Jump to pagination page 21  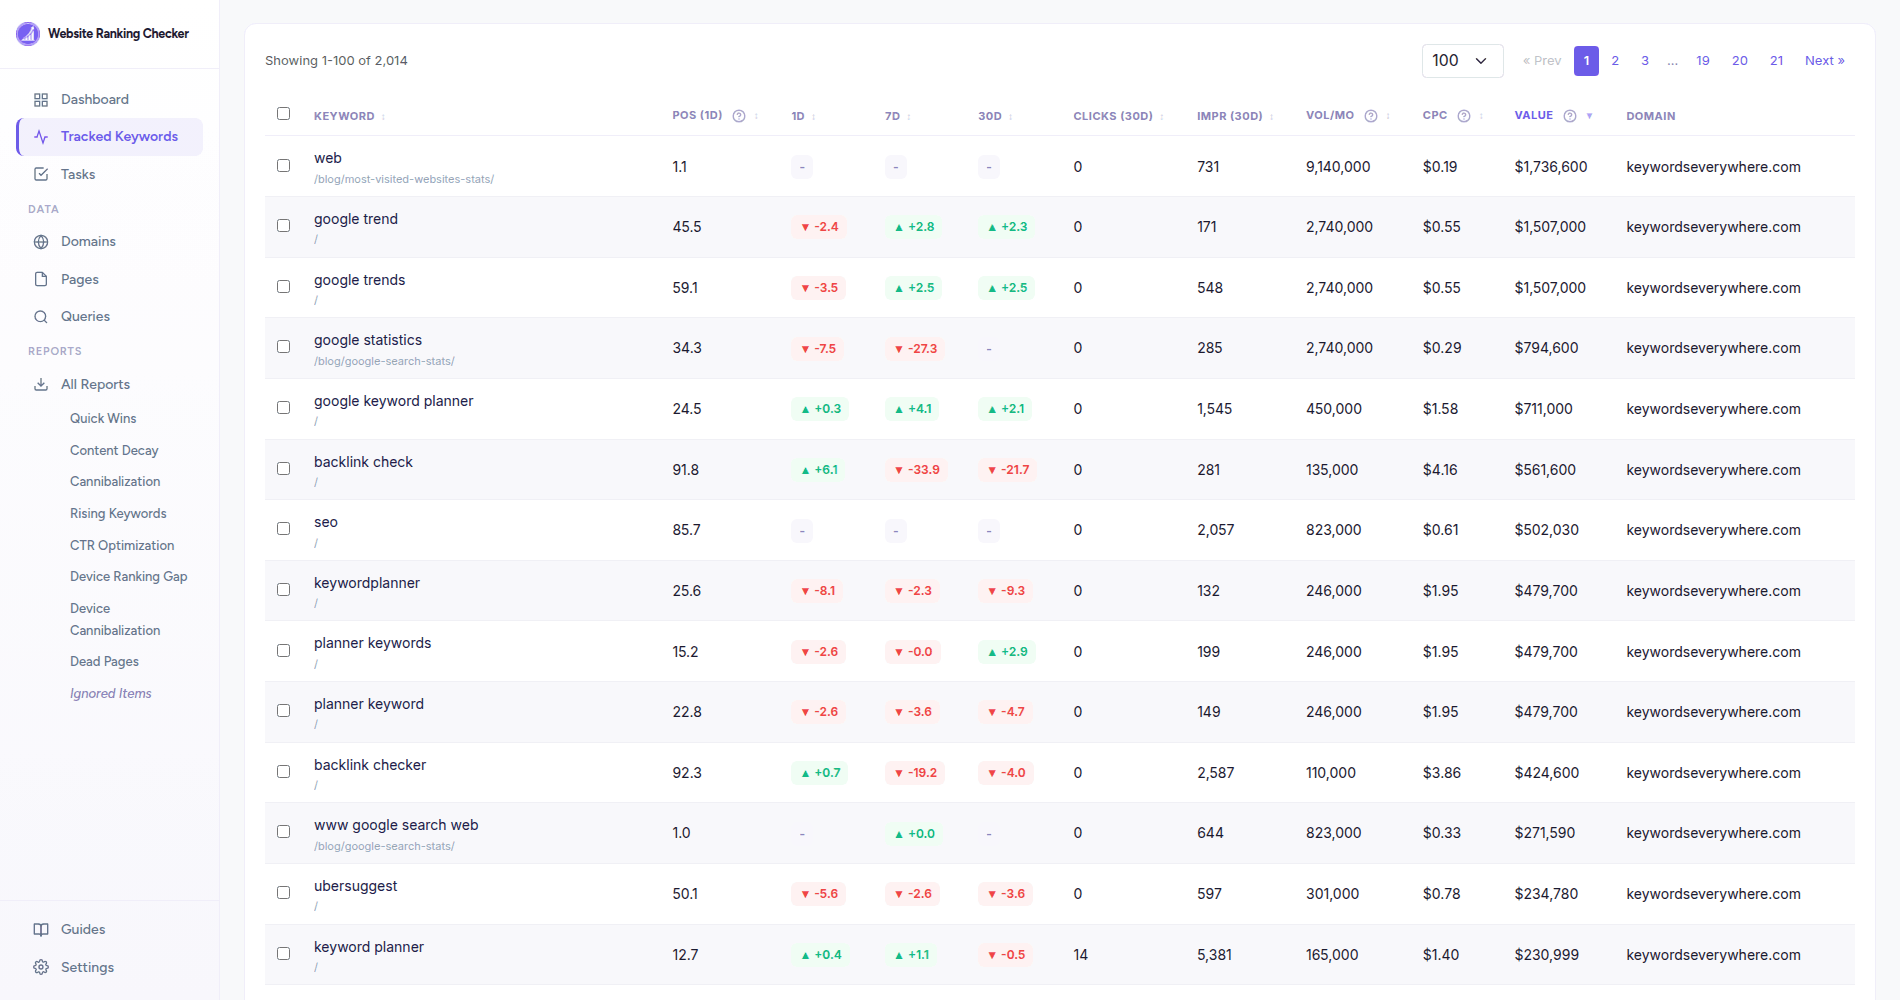pos(1777,61)
